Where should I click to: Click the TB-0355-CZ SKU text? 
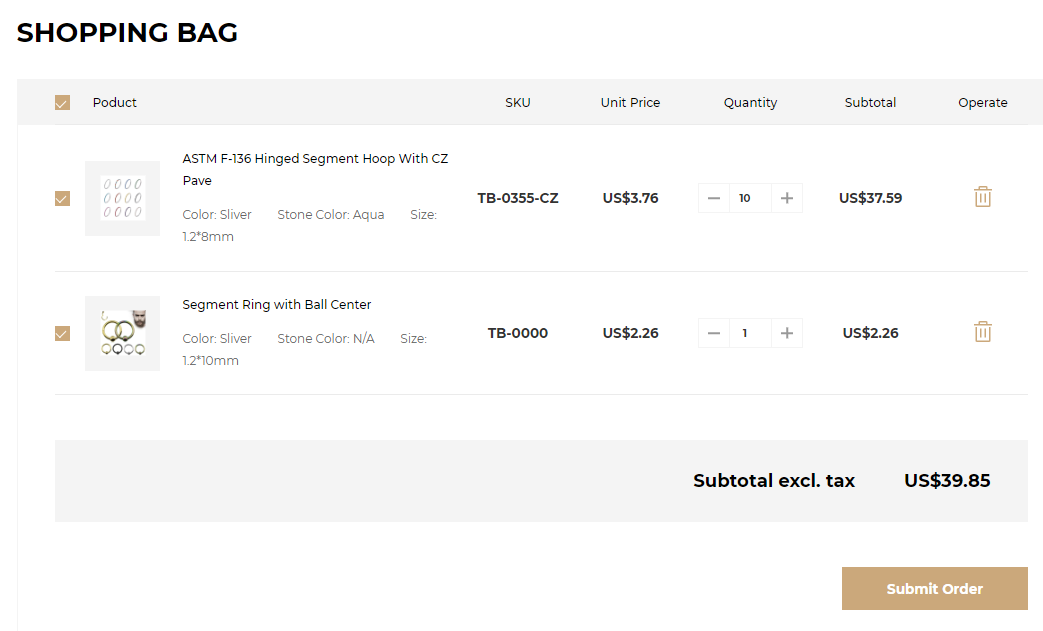pyautogui.click(x=518, y=198)
